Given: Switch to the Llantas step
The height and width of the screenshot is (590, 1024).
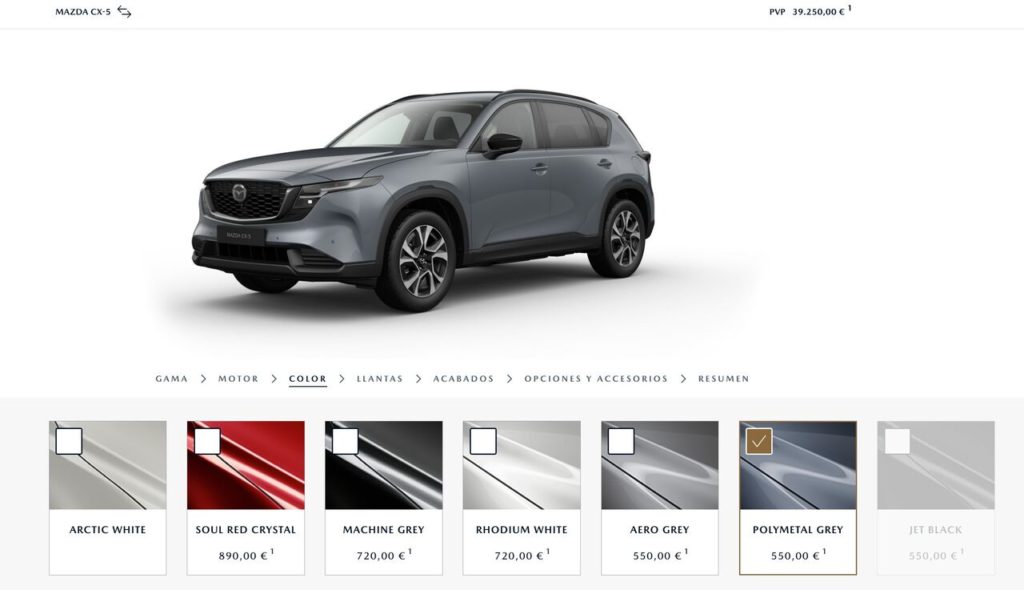Looking at the screenshot, I should click(x=379, y=379).
